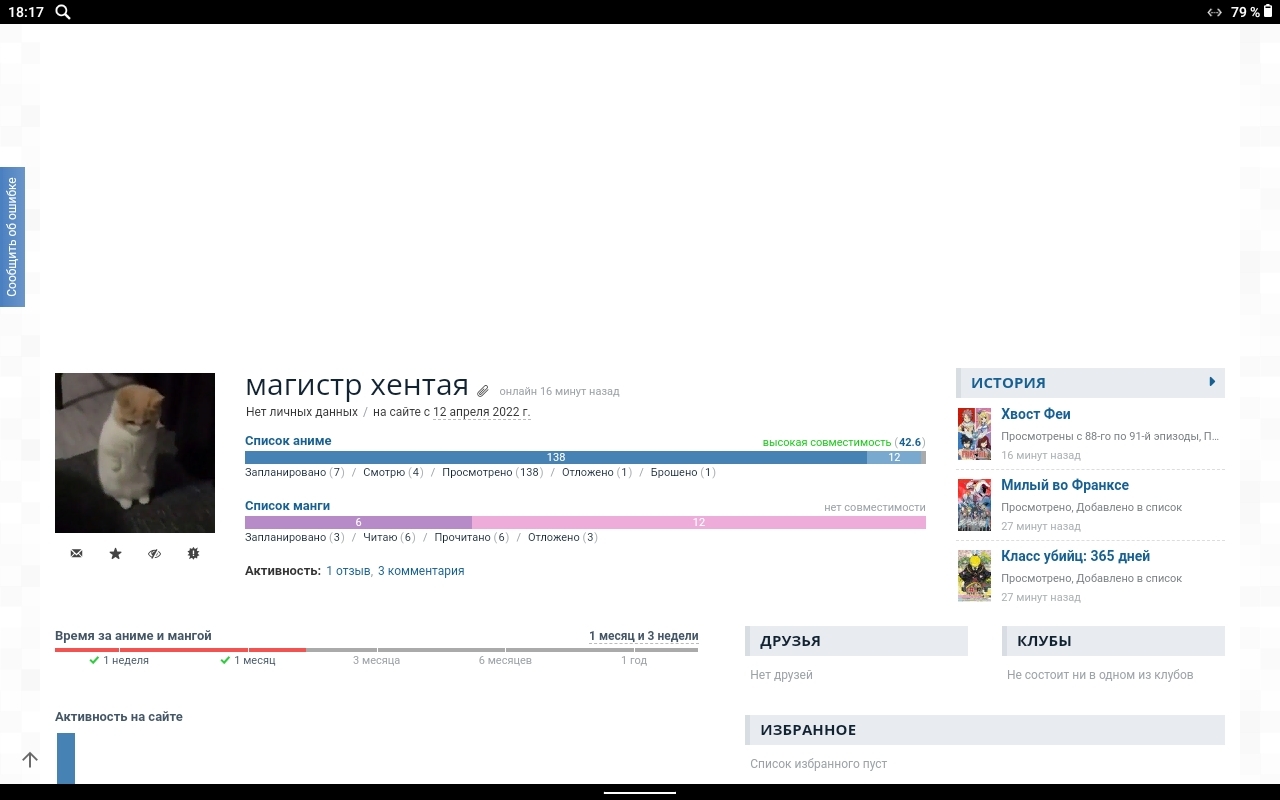Click the envelope message icon under avatar
Image resolution: width=1280 pixels, height=800 pixels.
pos(76,553)
